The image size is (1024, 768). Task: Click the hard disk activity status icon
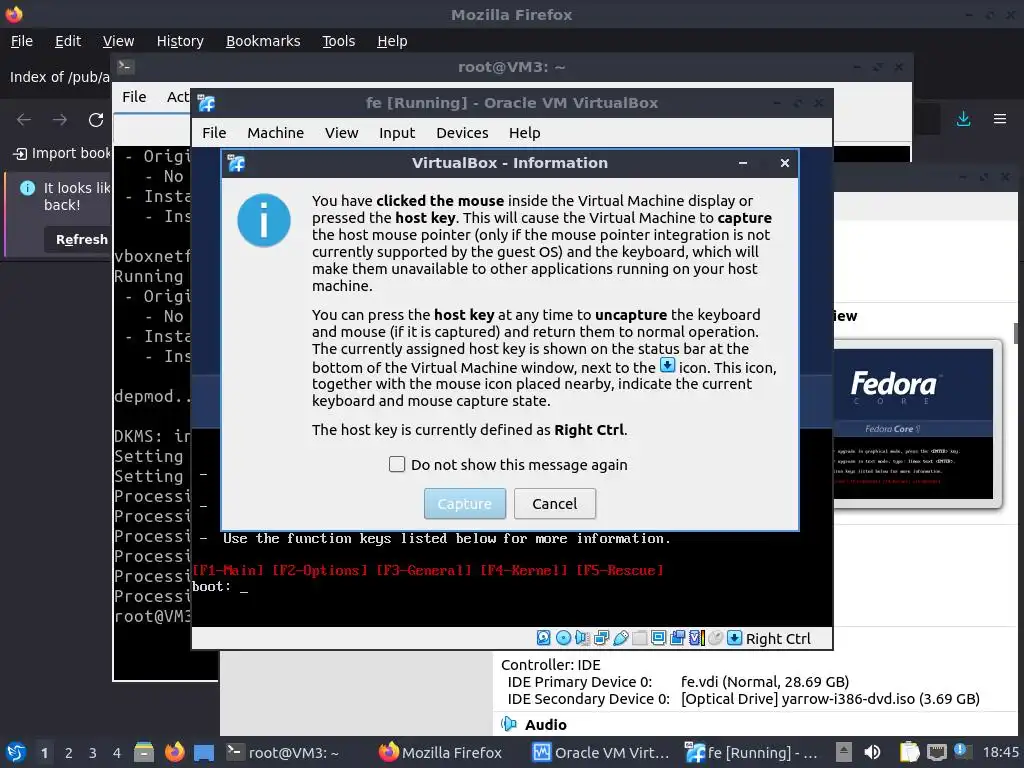543,638
